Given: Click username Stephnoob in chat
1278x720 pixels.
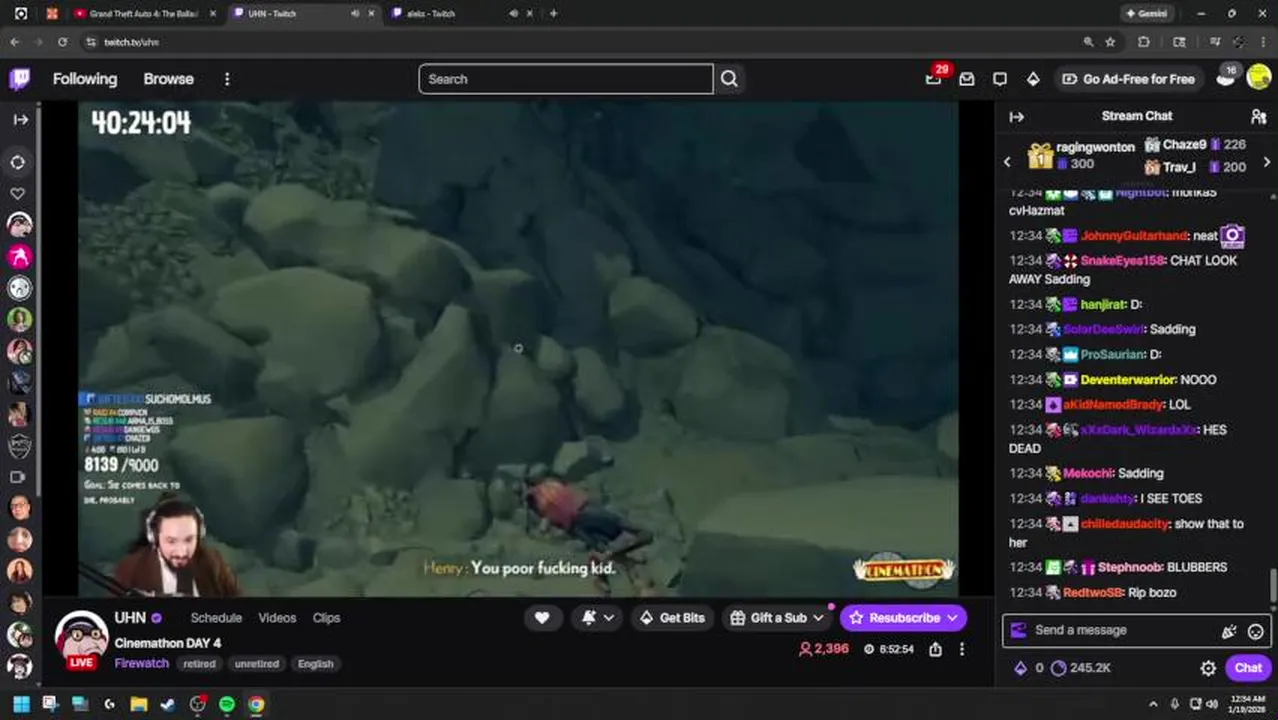Looking at the screenshot, I should click(1130, 567).
